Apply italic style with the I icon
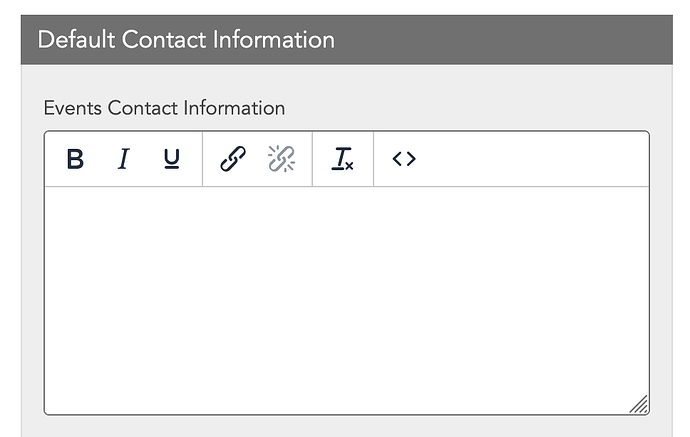690x437 pixels. click(124, 159)
